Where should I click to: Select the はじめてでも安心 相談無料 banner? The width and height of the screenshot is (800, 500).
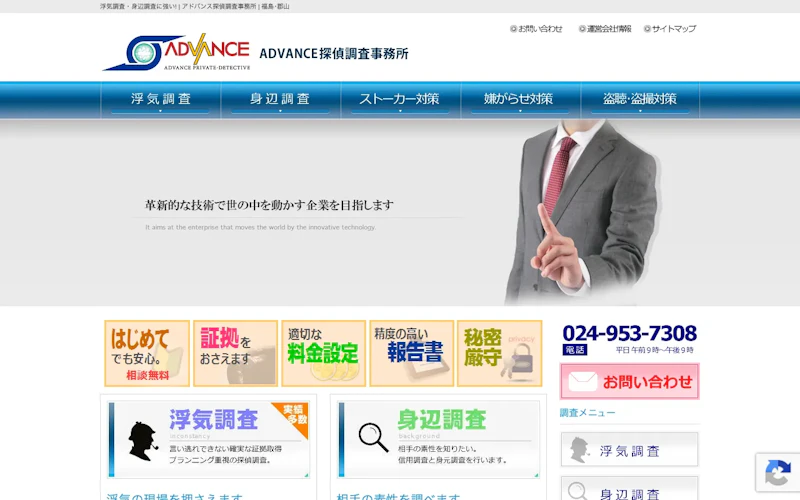tap(147, 353)
